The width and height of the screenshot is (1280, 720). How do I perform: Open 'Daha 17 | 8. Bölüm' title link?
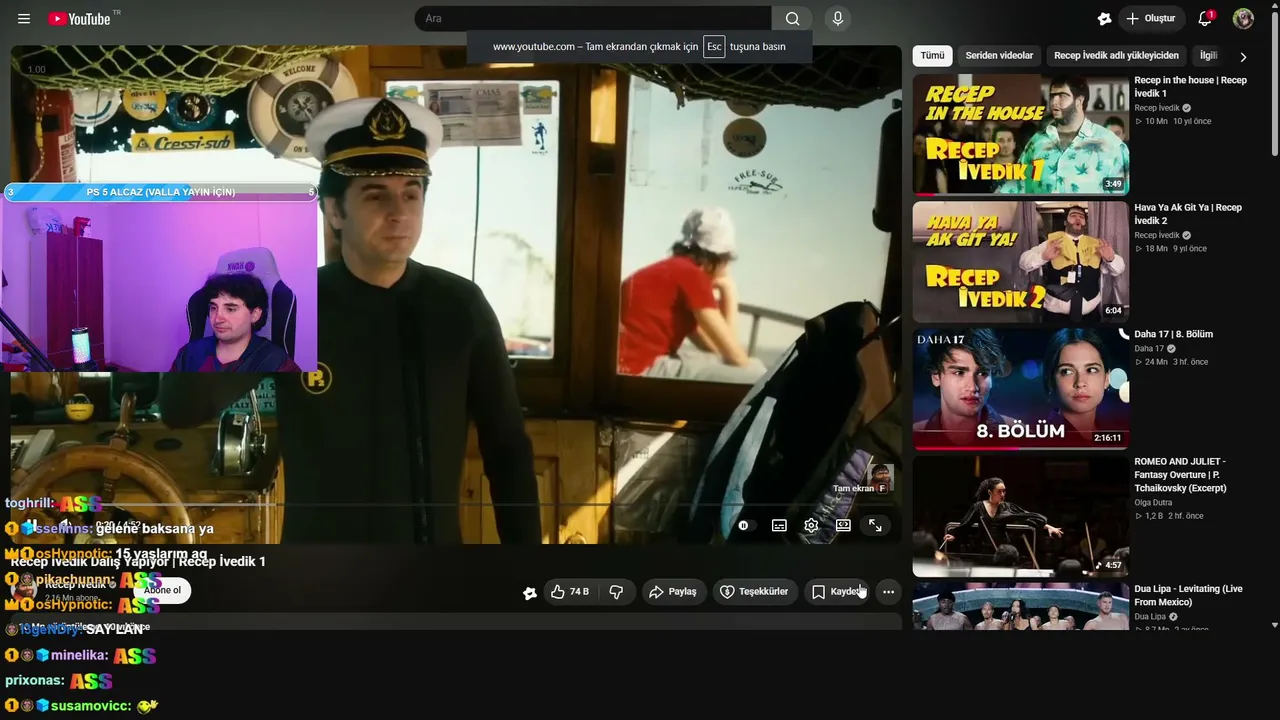[x=1173, y=334]
